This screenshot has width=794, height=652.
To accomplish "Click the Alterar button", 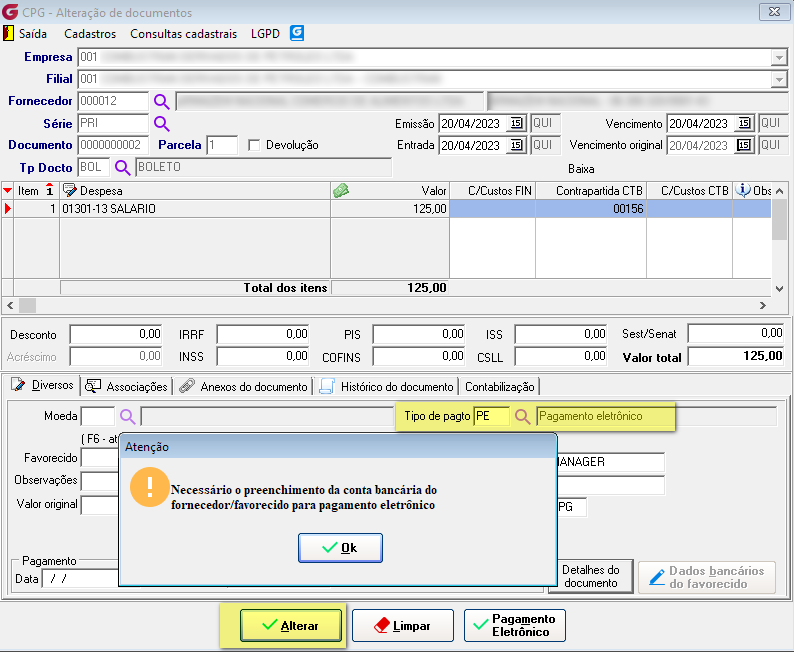I will [291, 626].
